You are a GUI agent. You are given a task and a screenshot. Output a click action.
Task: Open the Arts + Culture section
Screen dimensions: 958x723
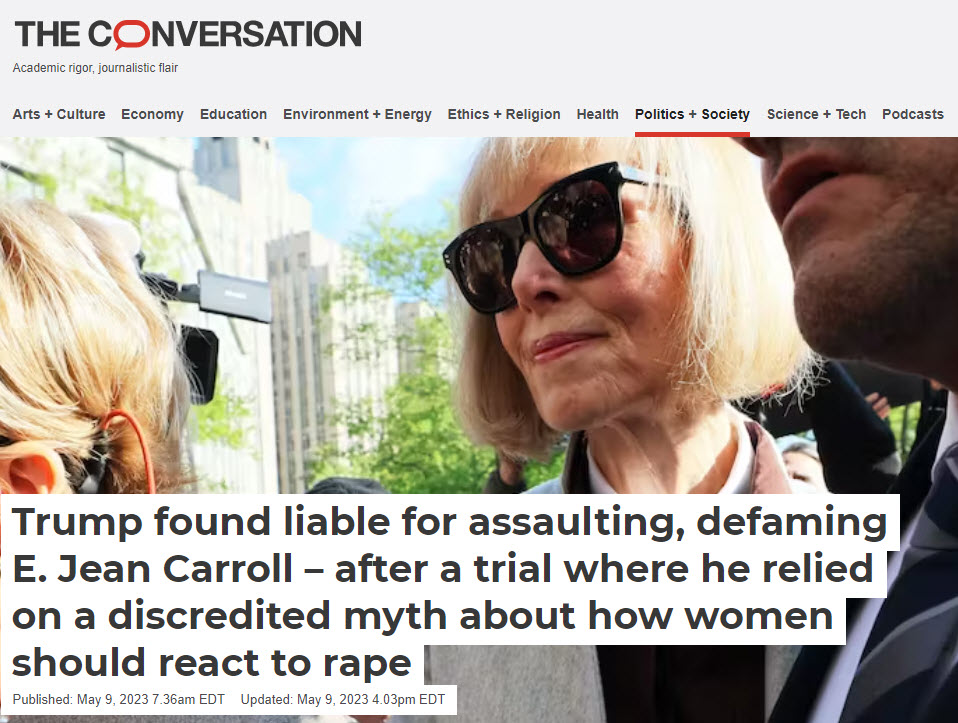coord(59,114)
